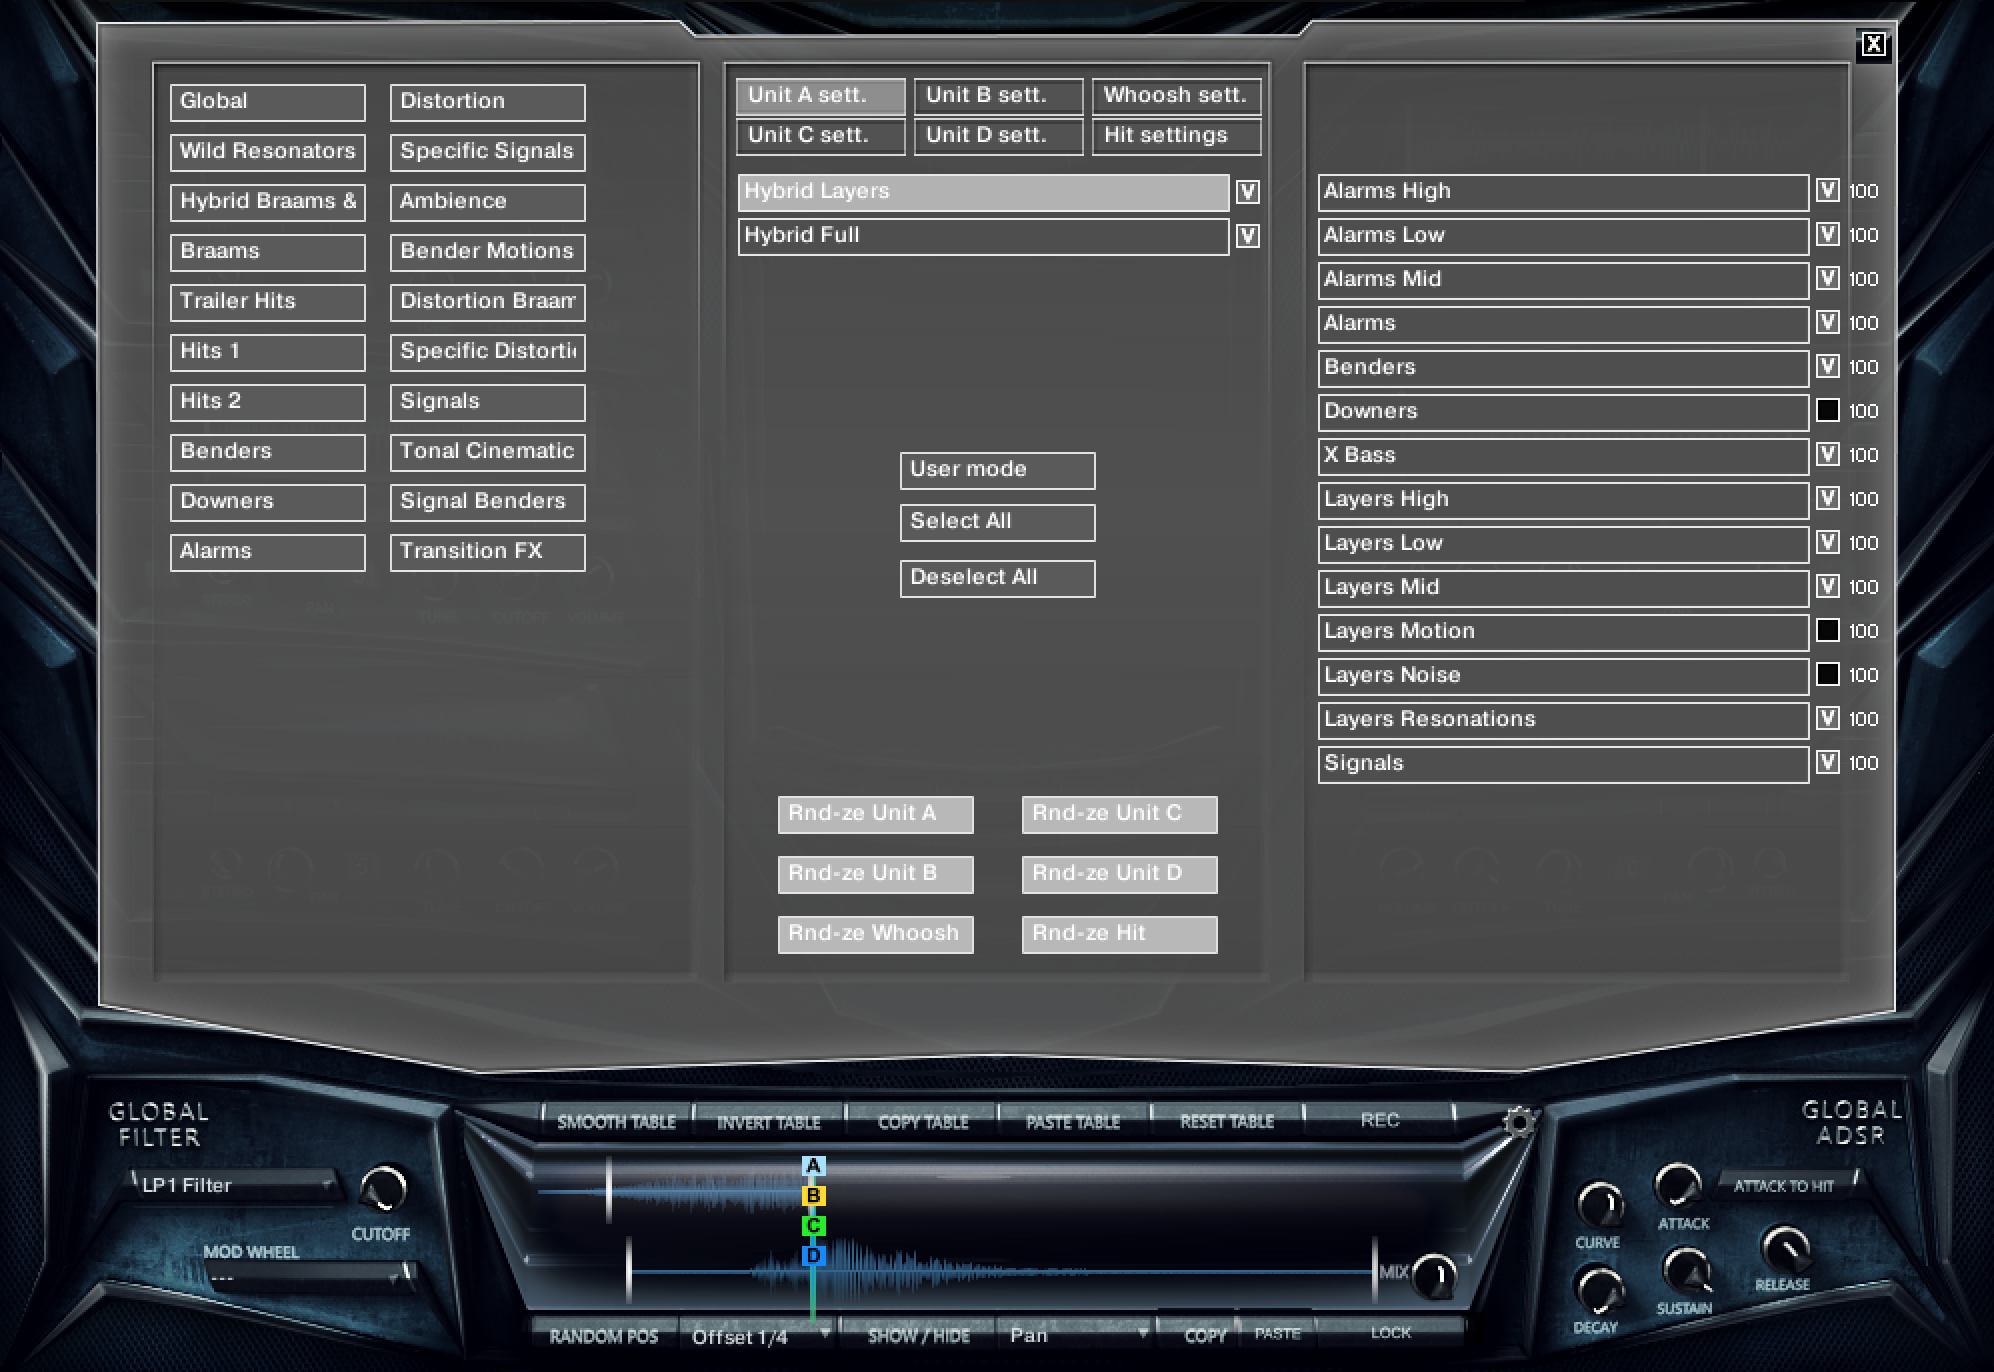Viewport: 1994px width, 1372px height.
Task: Click the MIX knob
Action: 1434,1275
